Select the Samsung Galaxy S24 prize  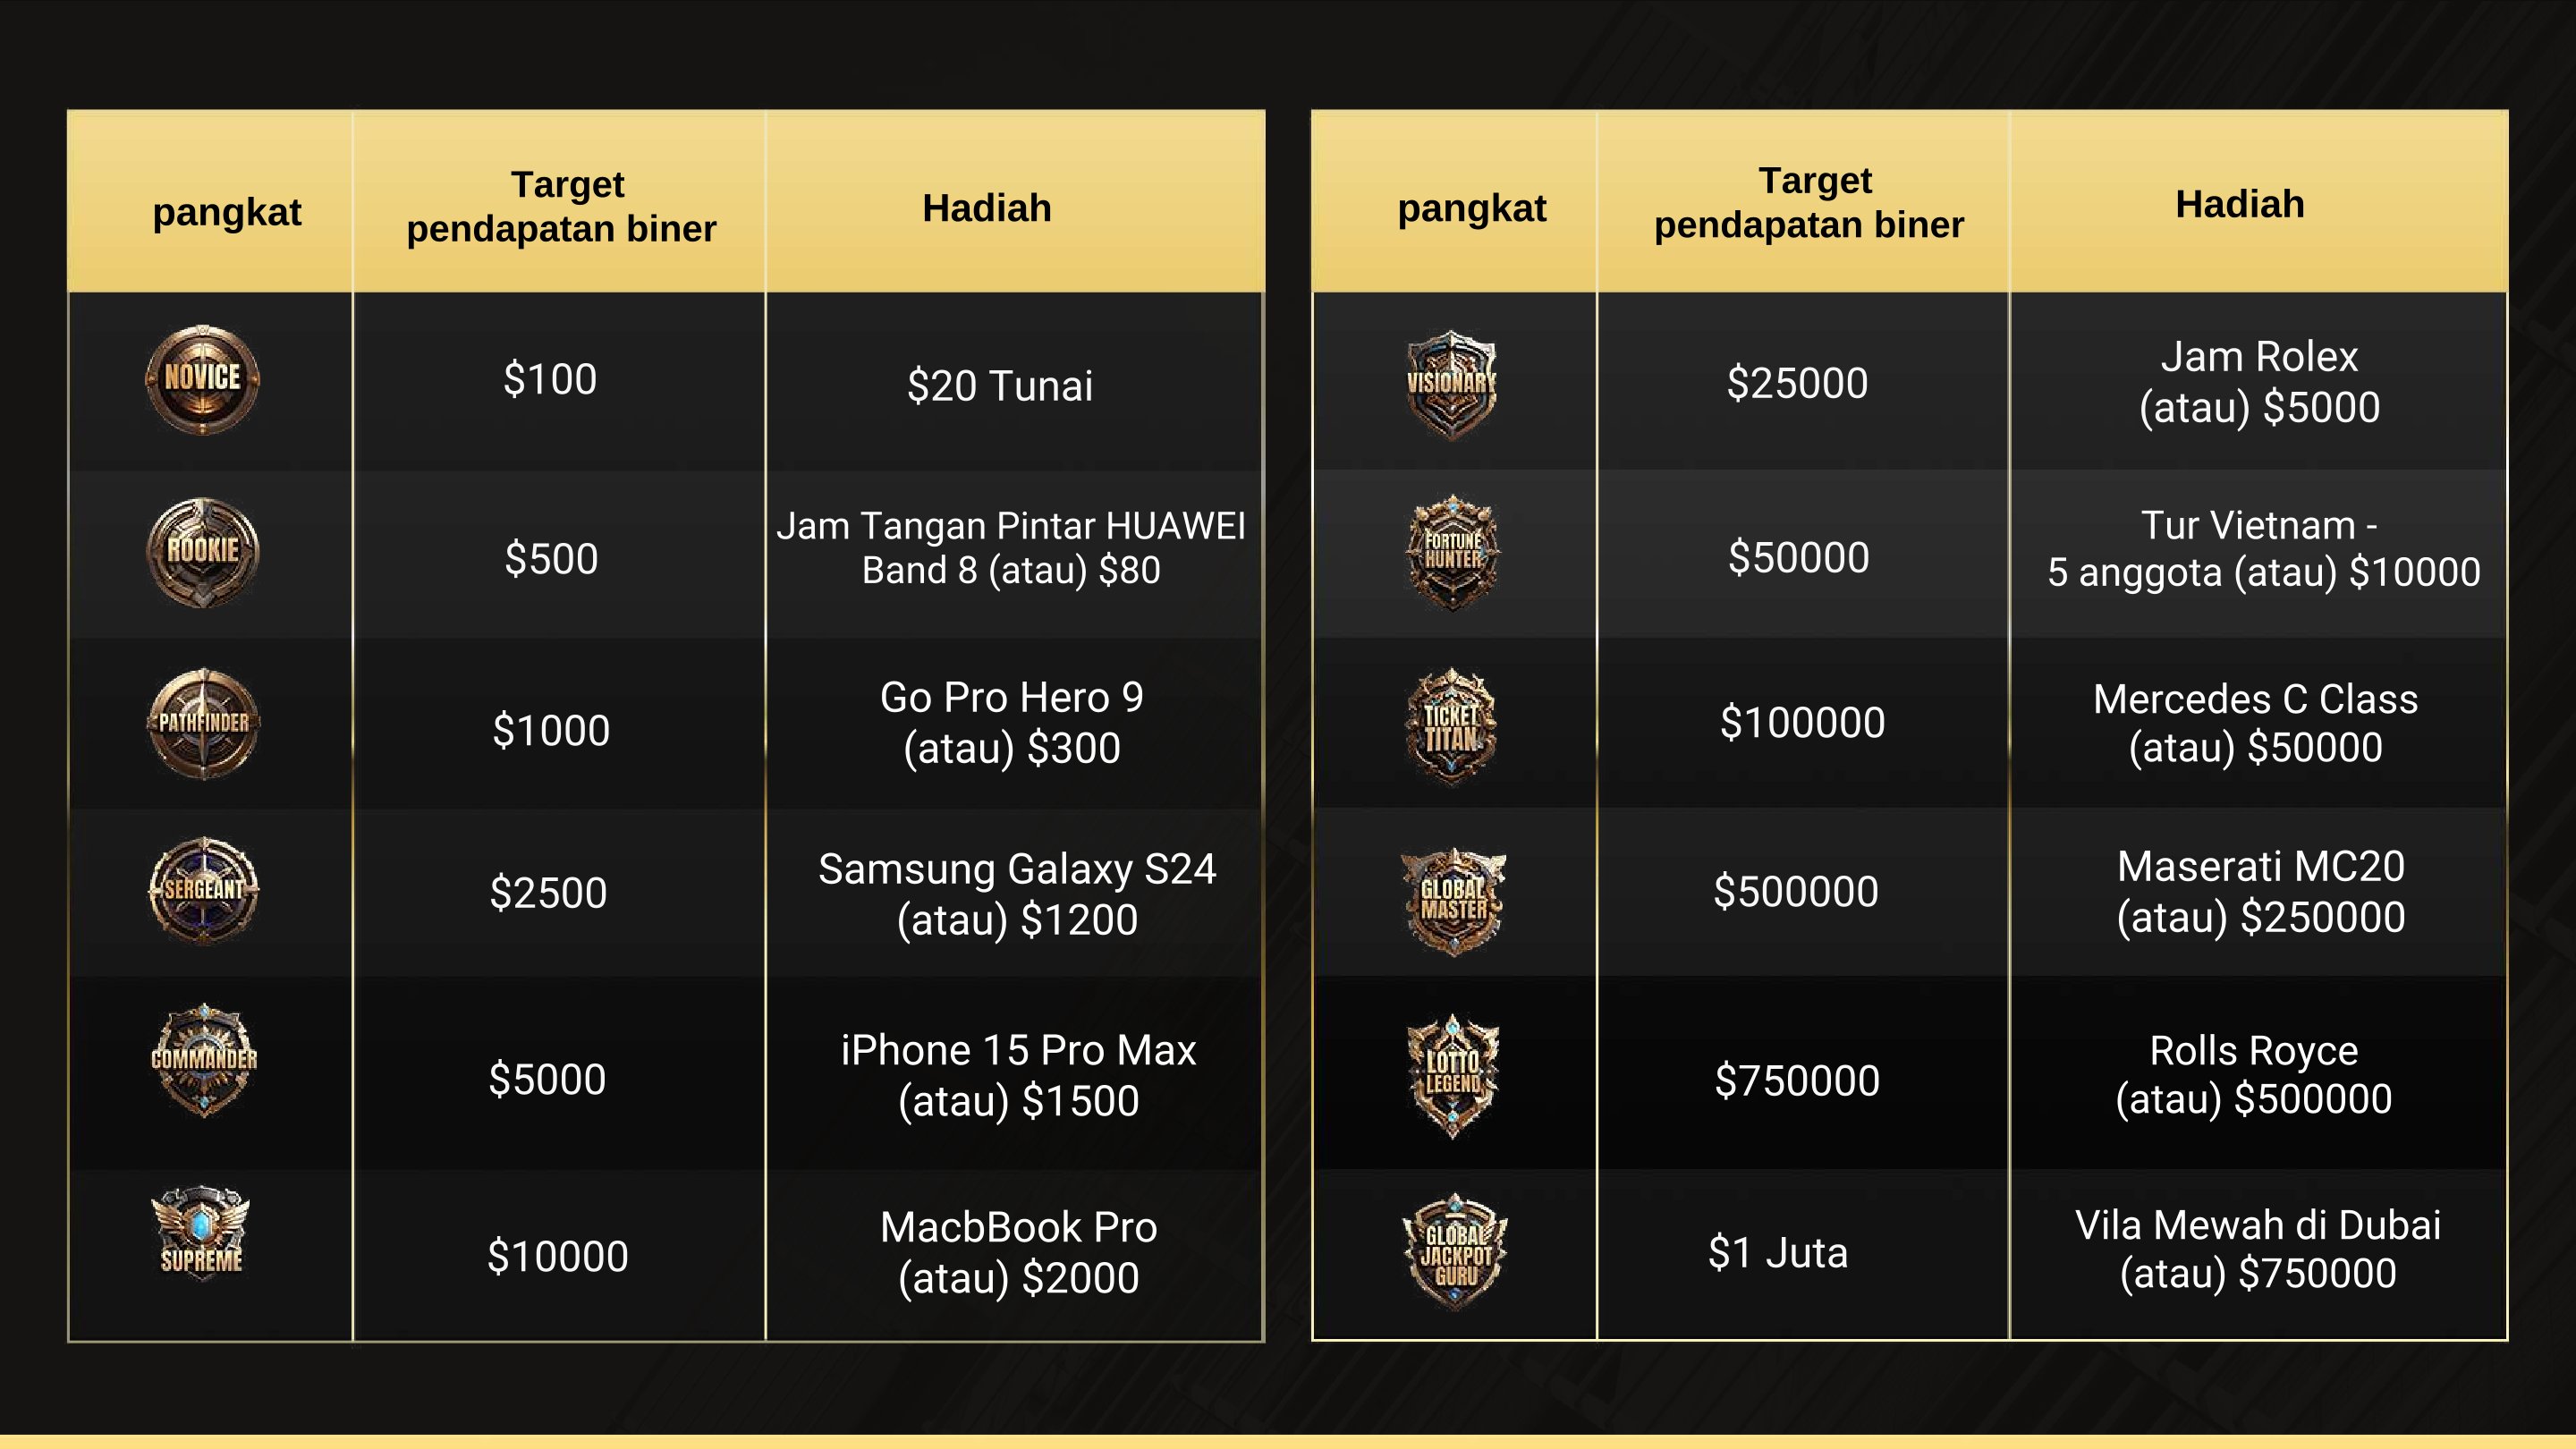[x=1017, y=894]
